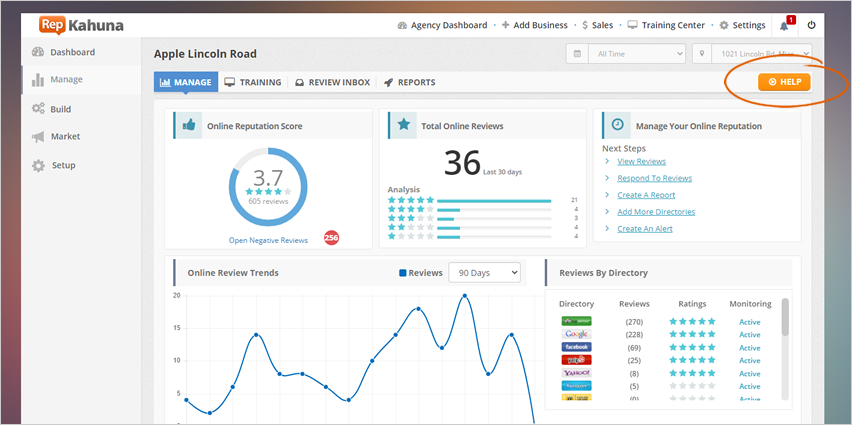Switch to the Review Inbox tab

[332, 82]
